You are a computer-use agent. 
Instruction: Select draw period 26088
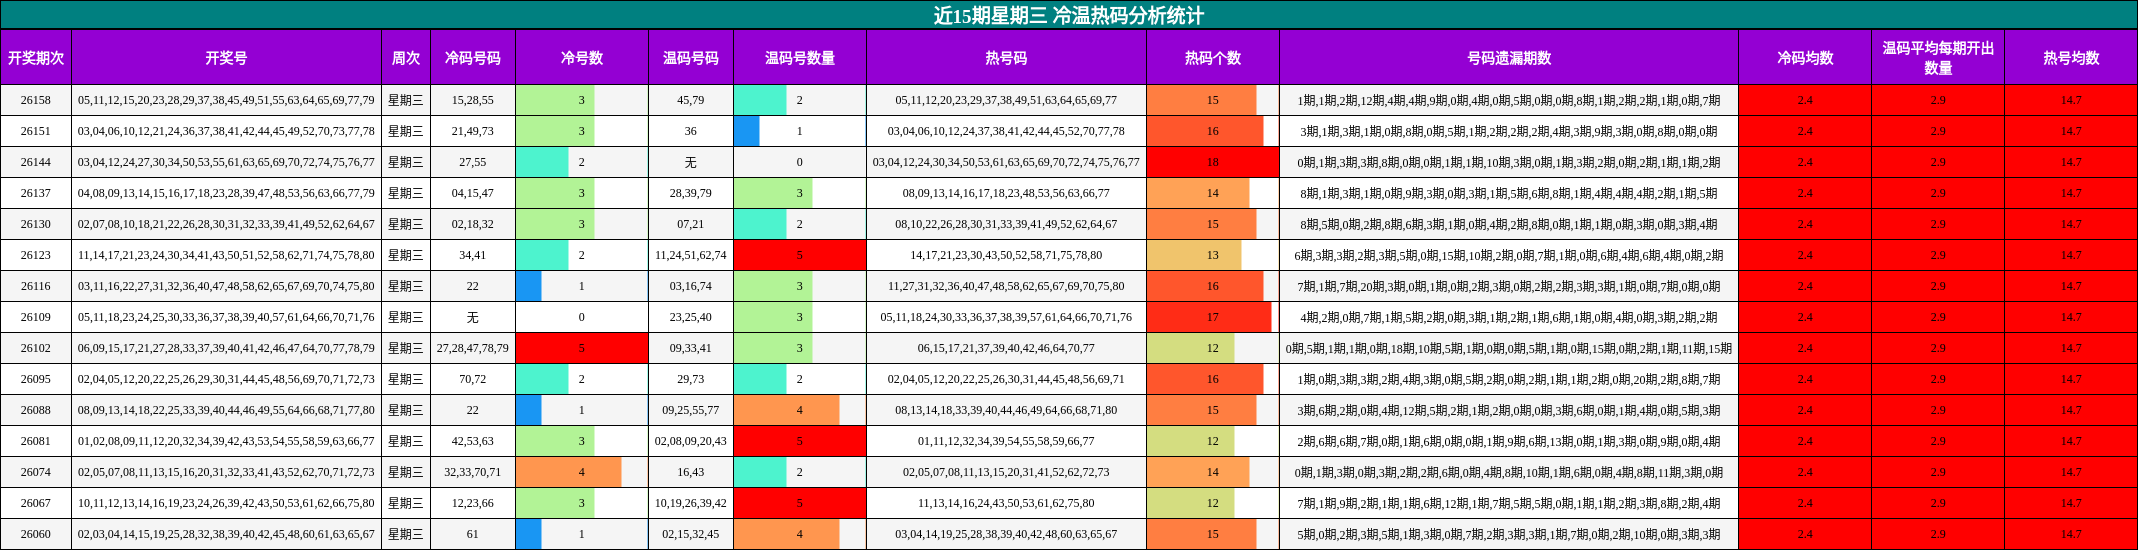36,410
